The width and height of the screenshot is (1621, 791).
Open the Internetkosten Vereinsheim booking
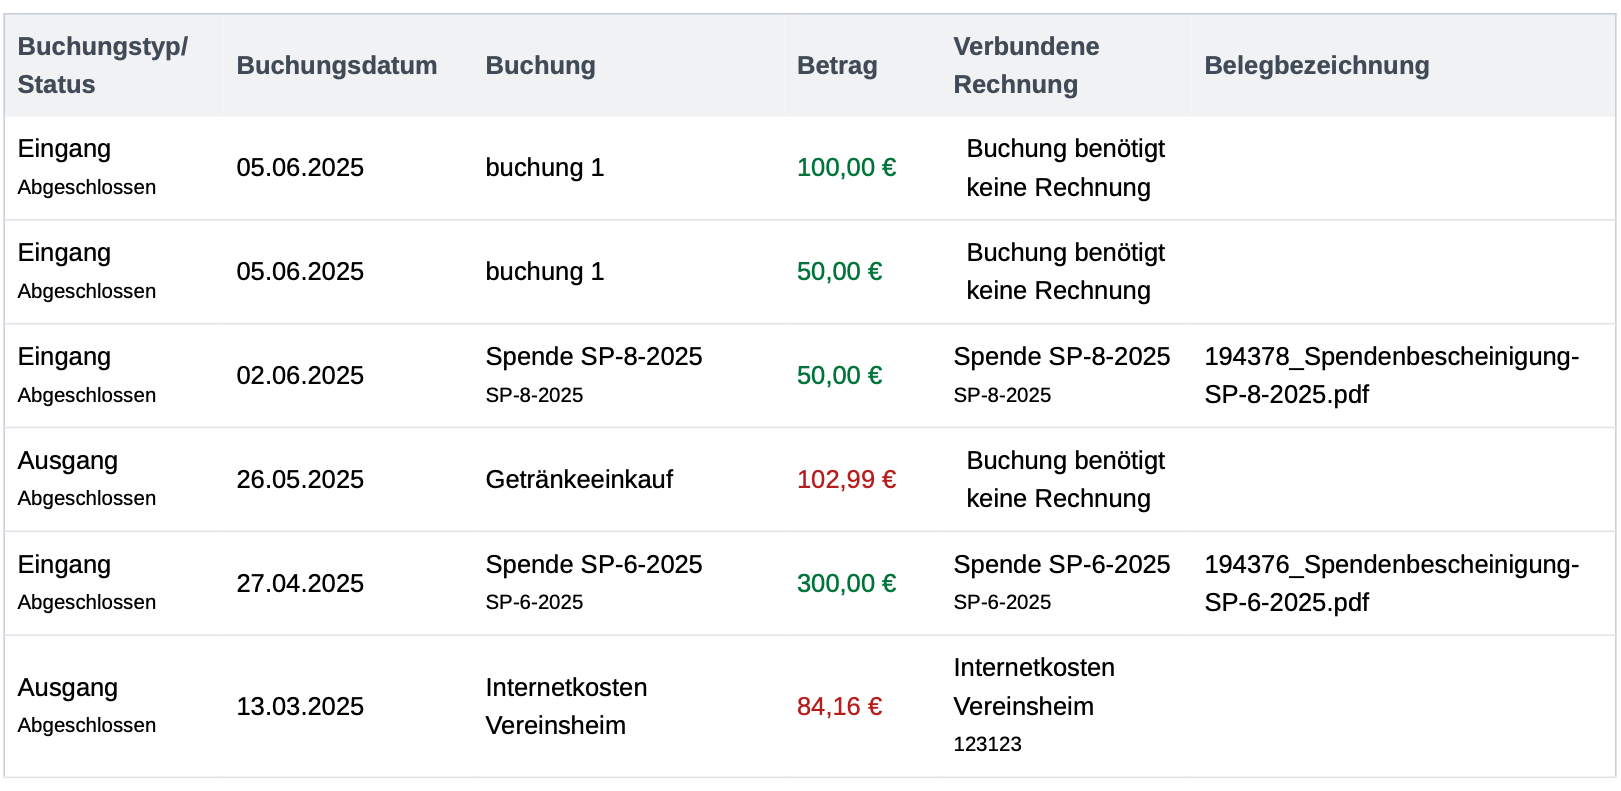pyautogui.click(x=566, y=706)
